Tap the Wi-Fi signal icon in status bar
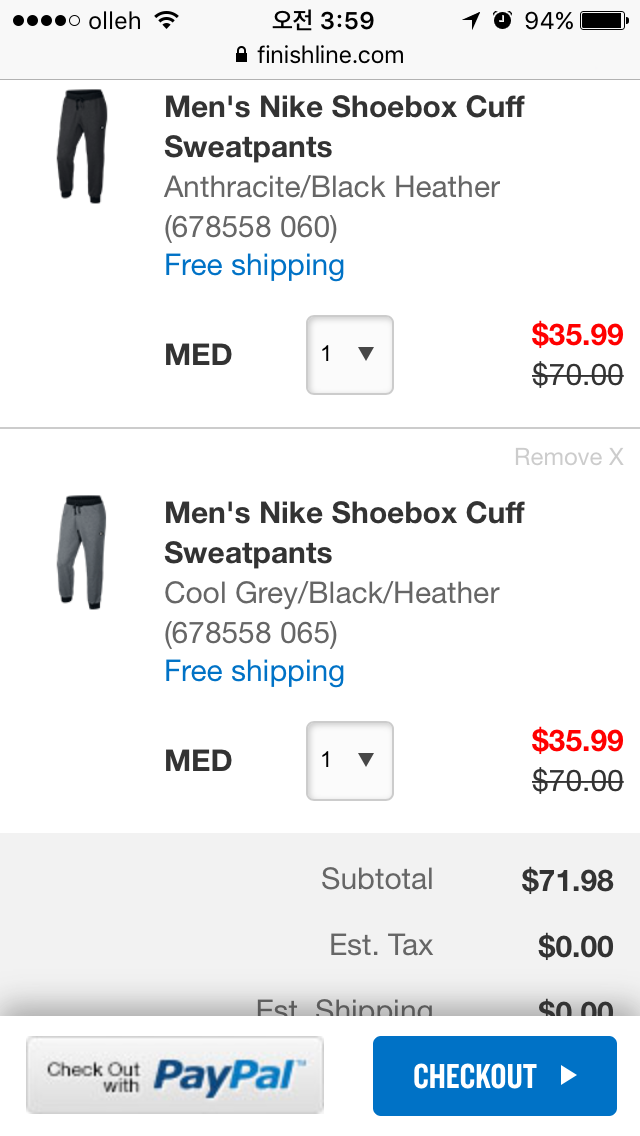640x1136 pixels. pos(167,20)
